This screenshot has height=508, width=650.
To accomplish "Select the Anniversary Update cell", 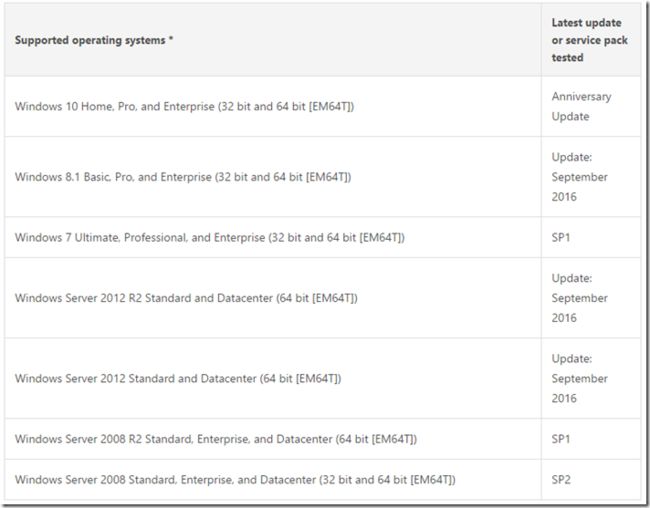I will [x=581, y=107].
